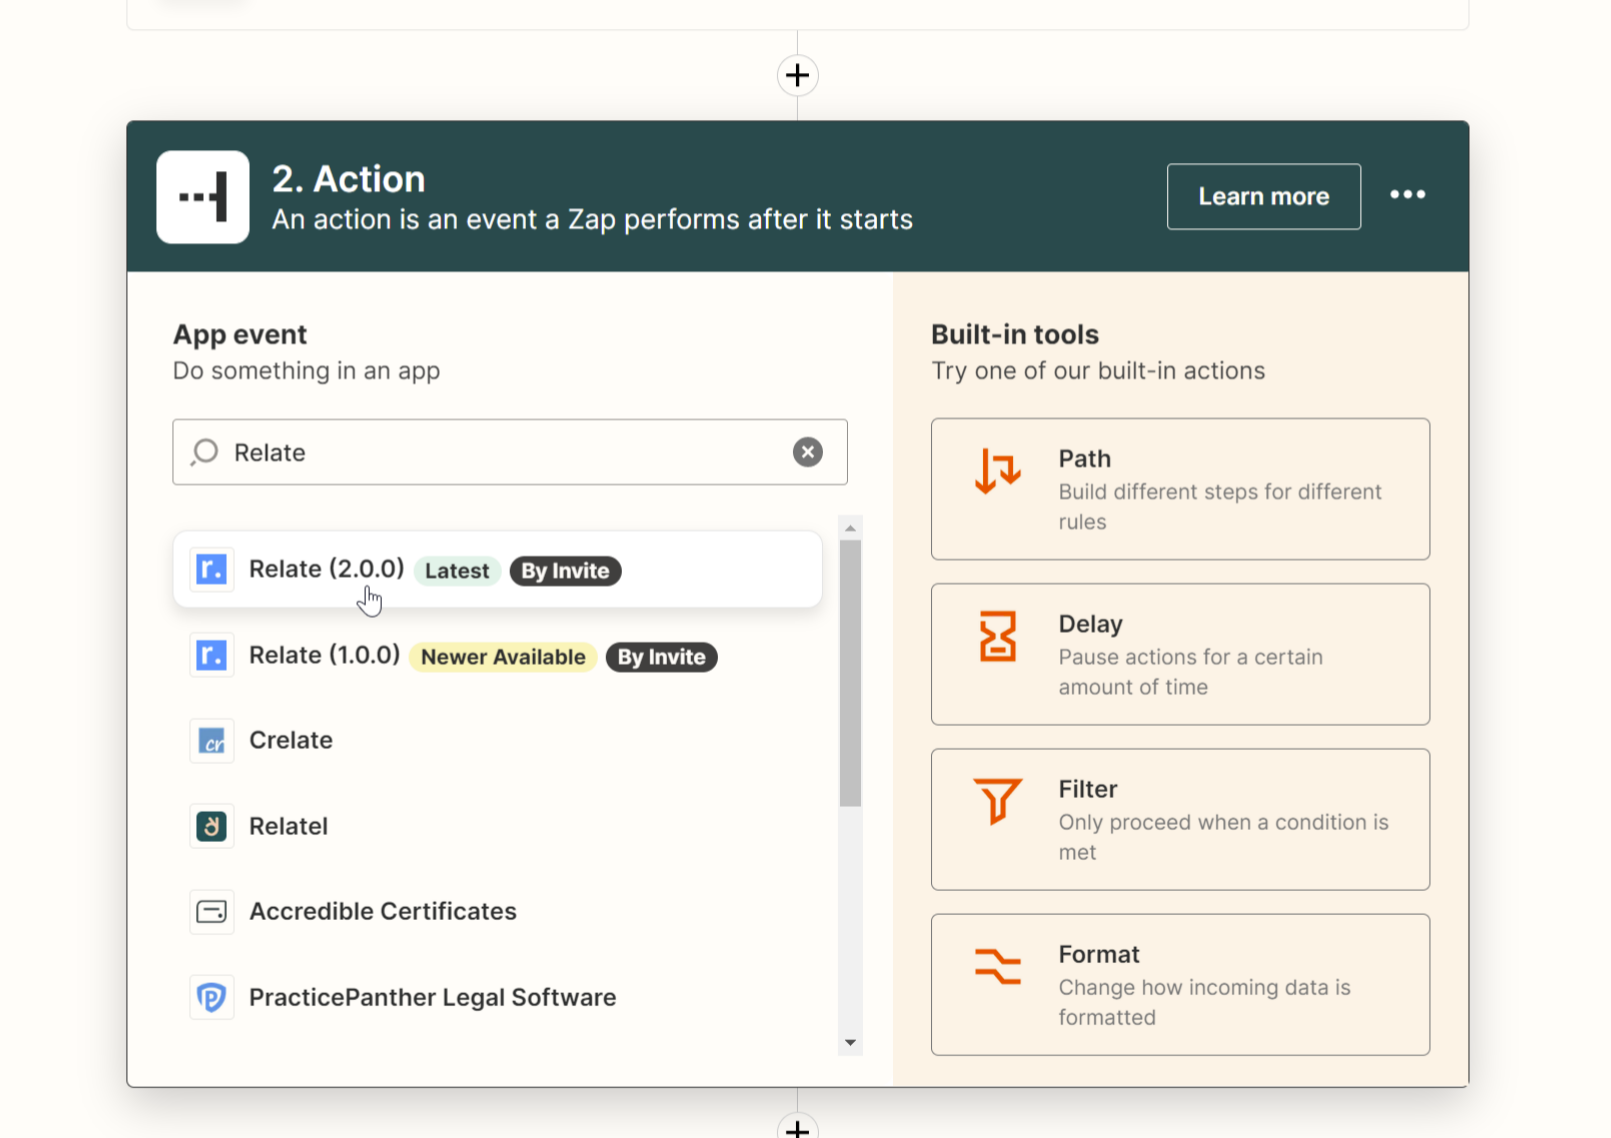Click the Latest badge on Relate (2.0.0)
1611x1138 pixels.
(x=457, y=571)
